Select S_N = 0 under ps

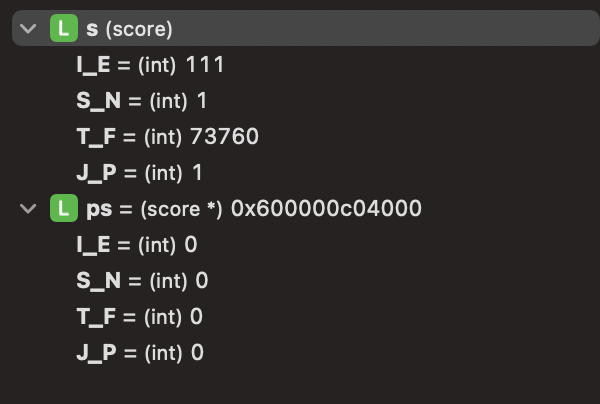(x=142, y=281)
